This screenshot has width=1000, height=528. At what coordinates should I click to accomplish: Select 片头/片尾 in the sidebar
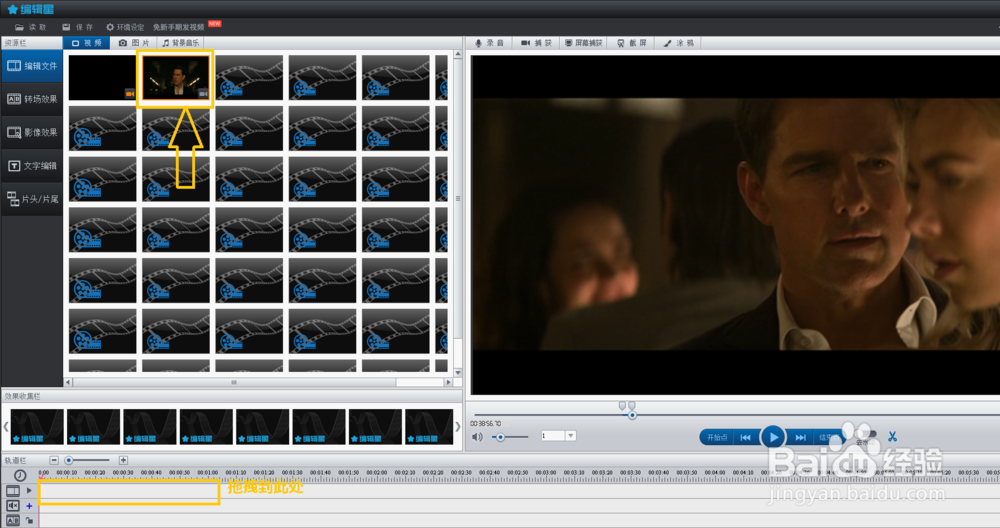[32, 199]
